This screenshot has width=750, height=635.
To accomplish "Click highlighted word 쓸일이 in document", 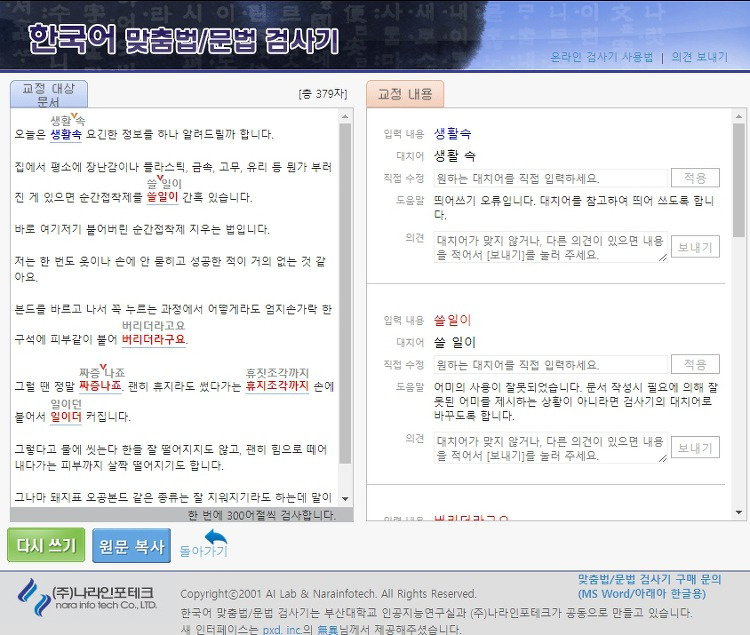I will (x=162, y=197).
